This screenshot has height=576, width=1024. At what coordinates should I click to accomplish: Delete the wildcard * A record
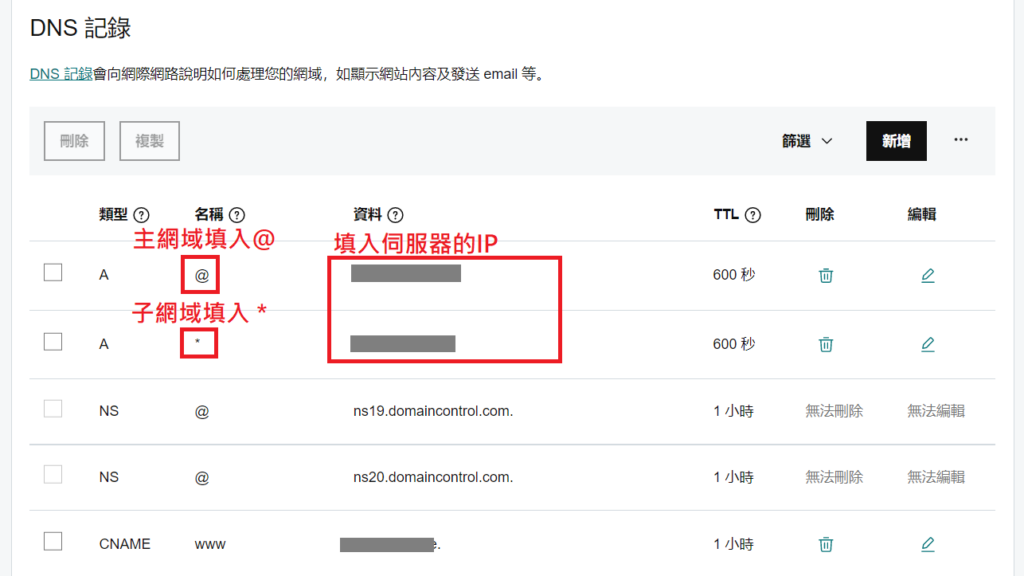click(x=825, y=344)
